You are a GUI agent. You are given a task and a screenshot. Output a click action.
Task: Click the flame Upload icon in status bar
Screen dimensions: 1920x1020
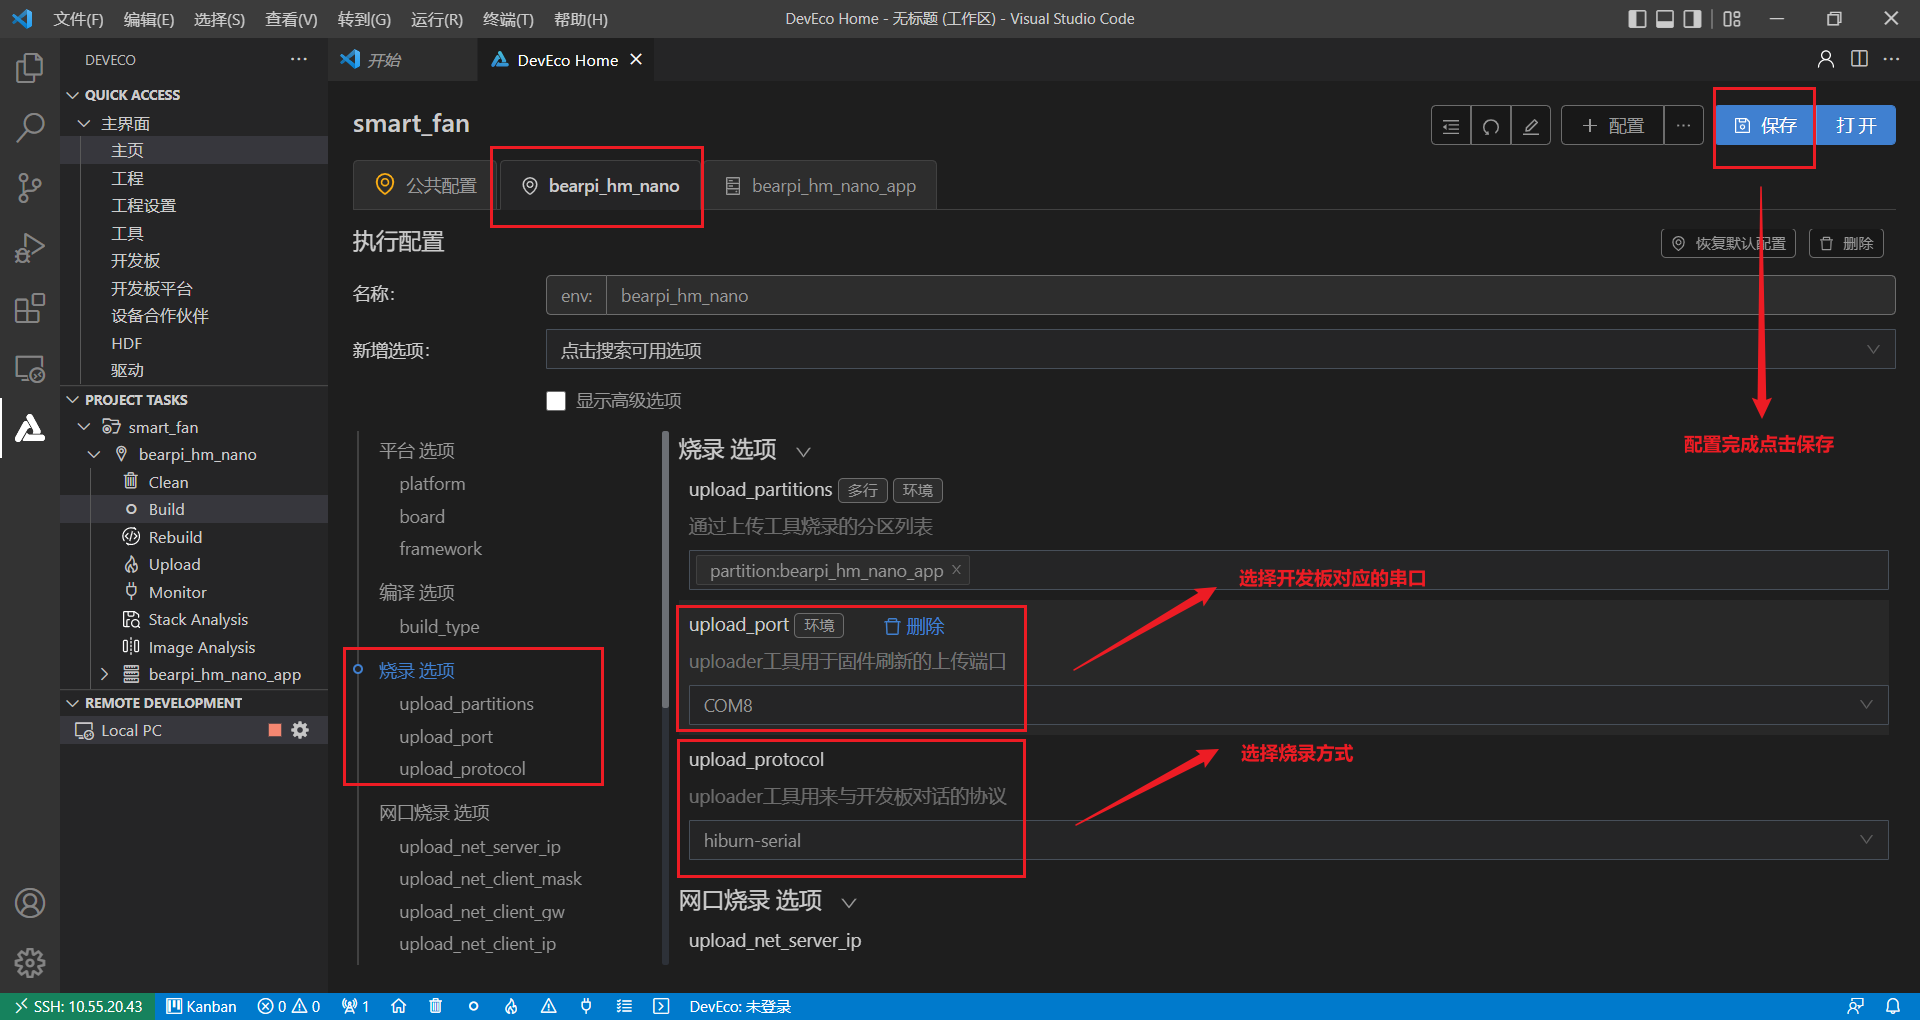(511, 1006)
